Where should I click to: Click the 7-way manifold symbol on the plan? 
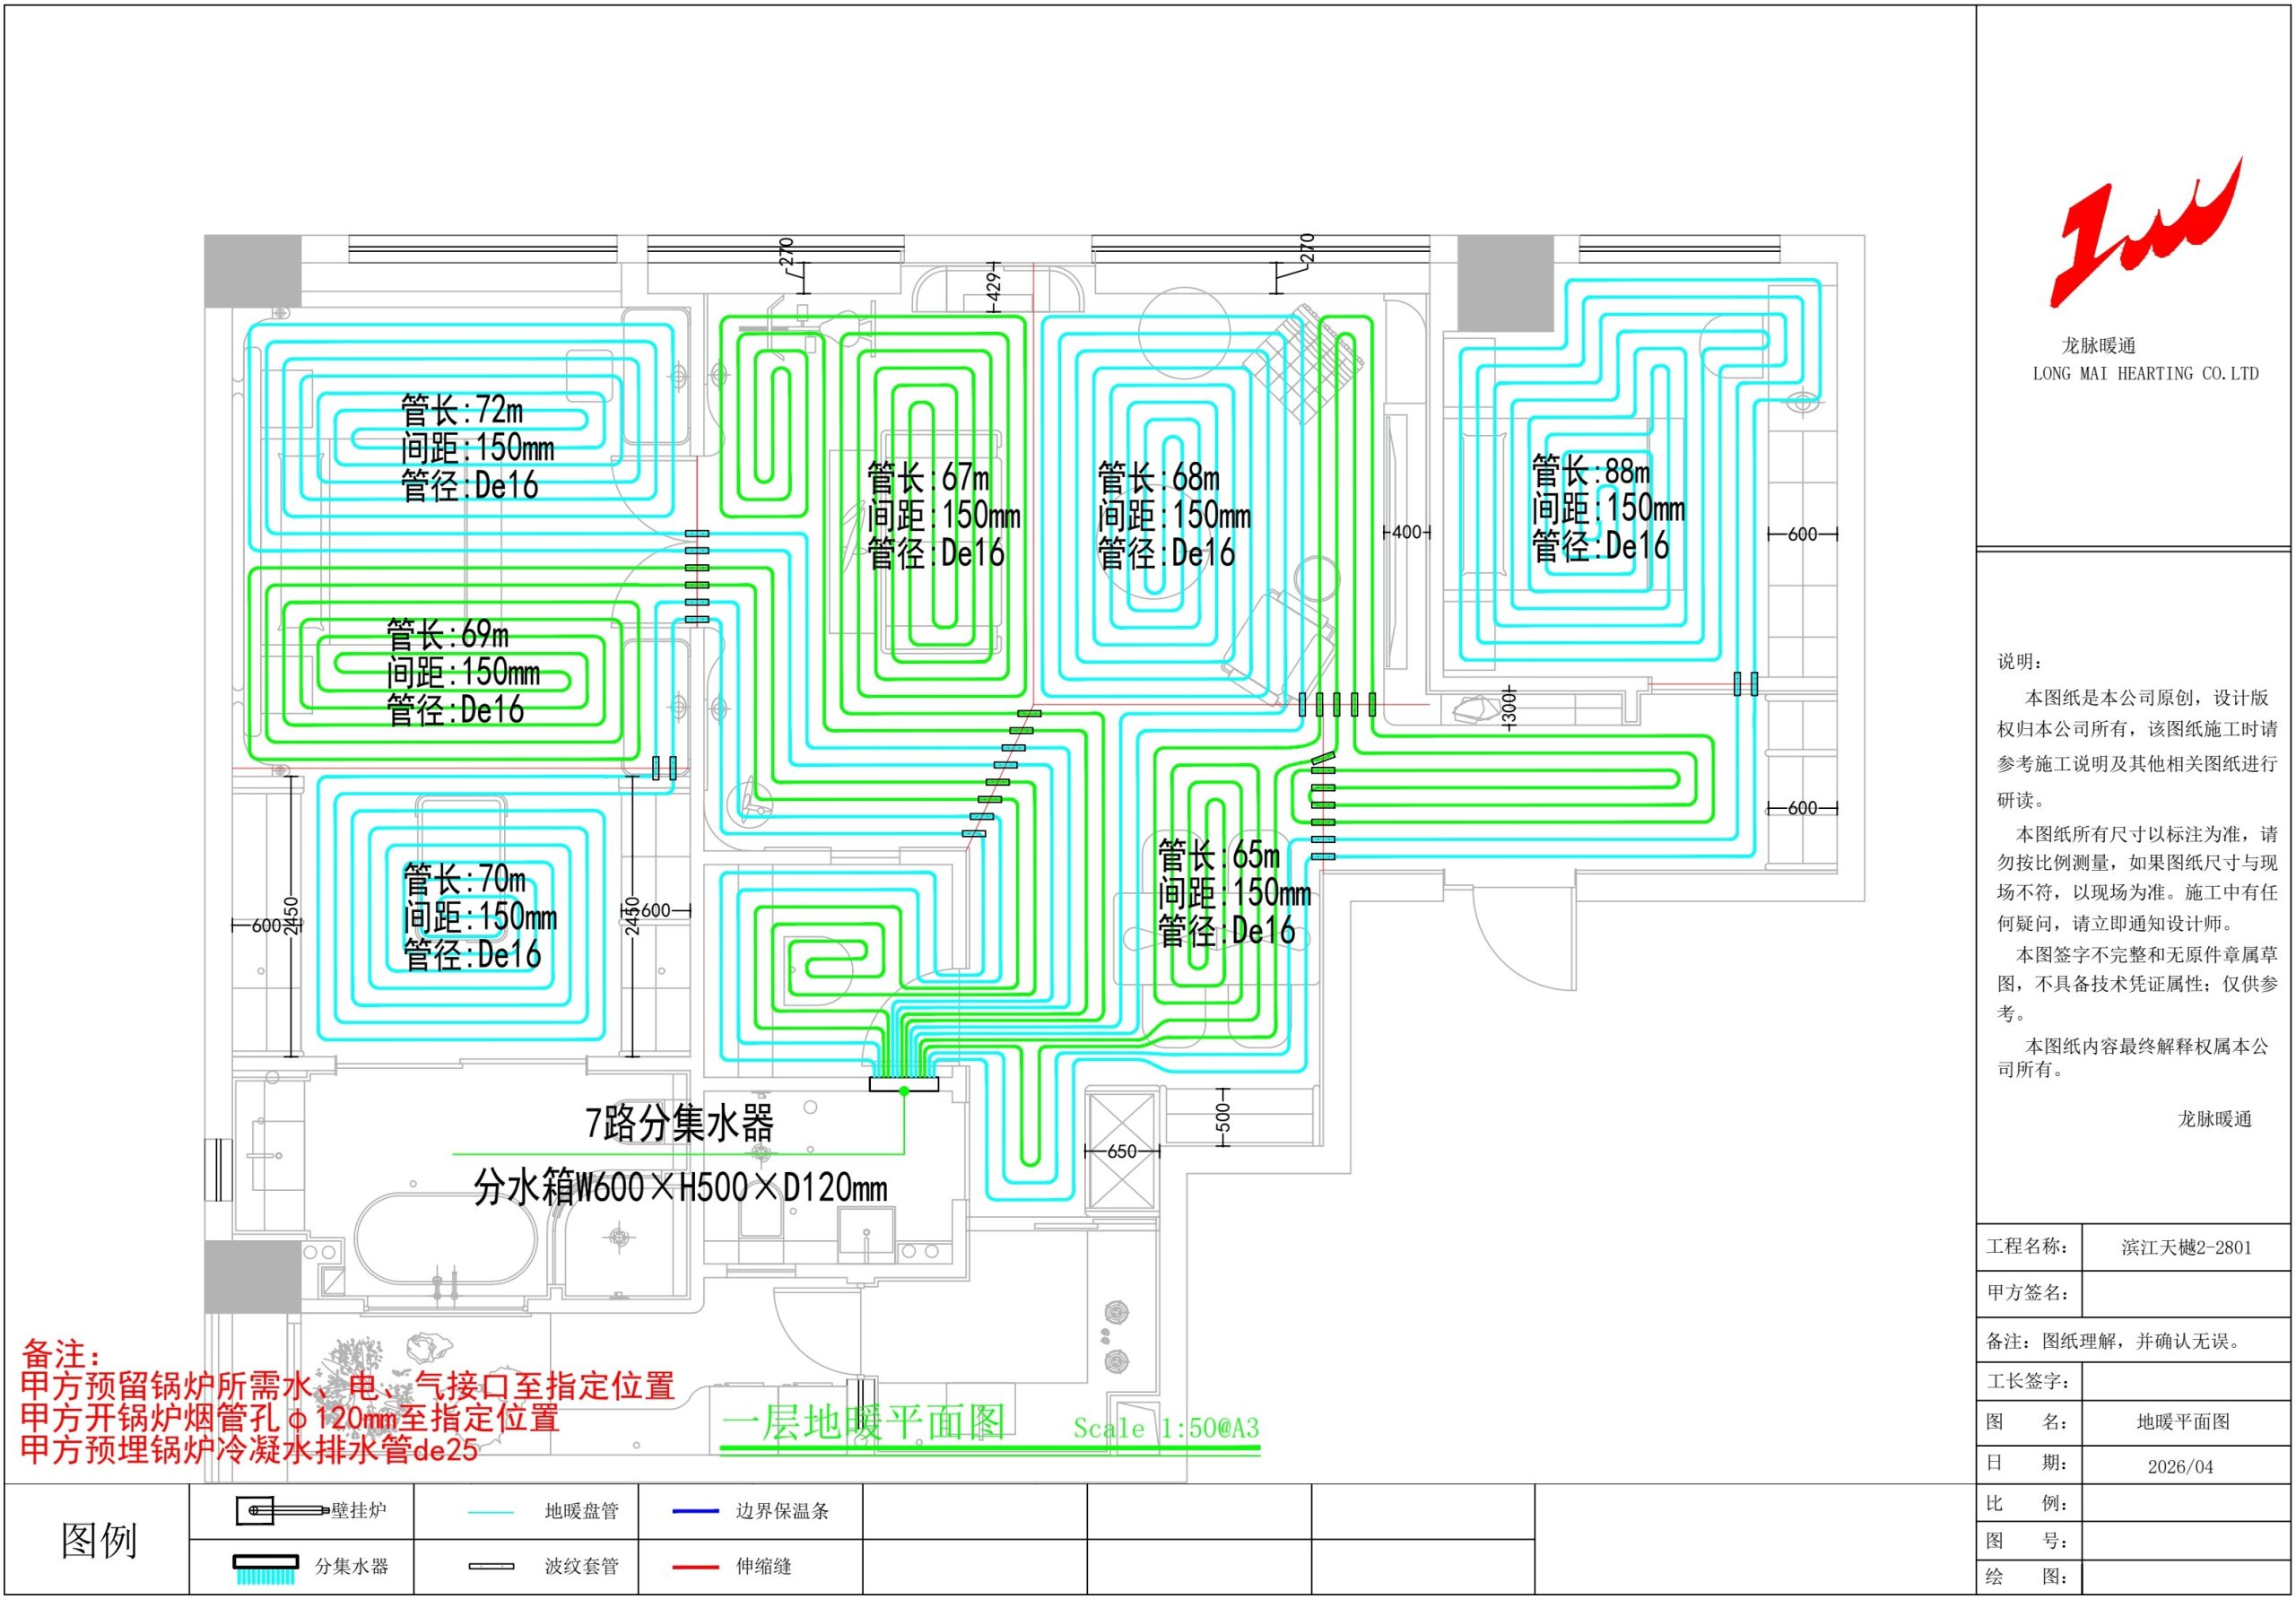point(904,1083)
